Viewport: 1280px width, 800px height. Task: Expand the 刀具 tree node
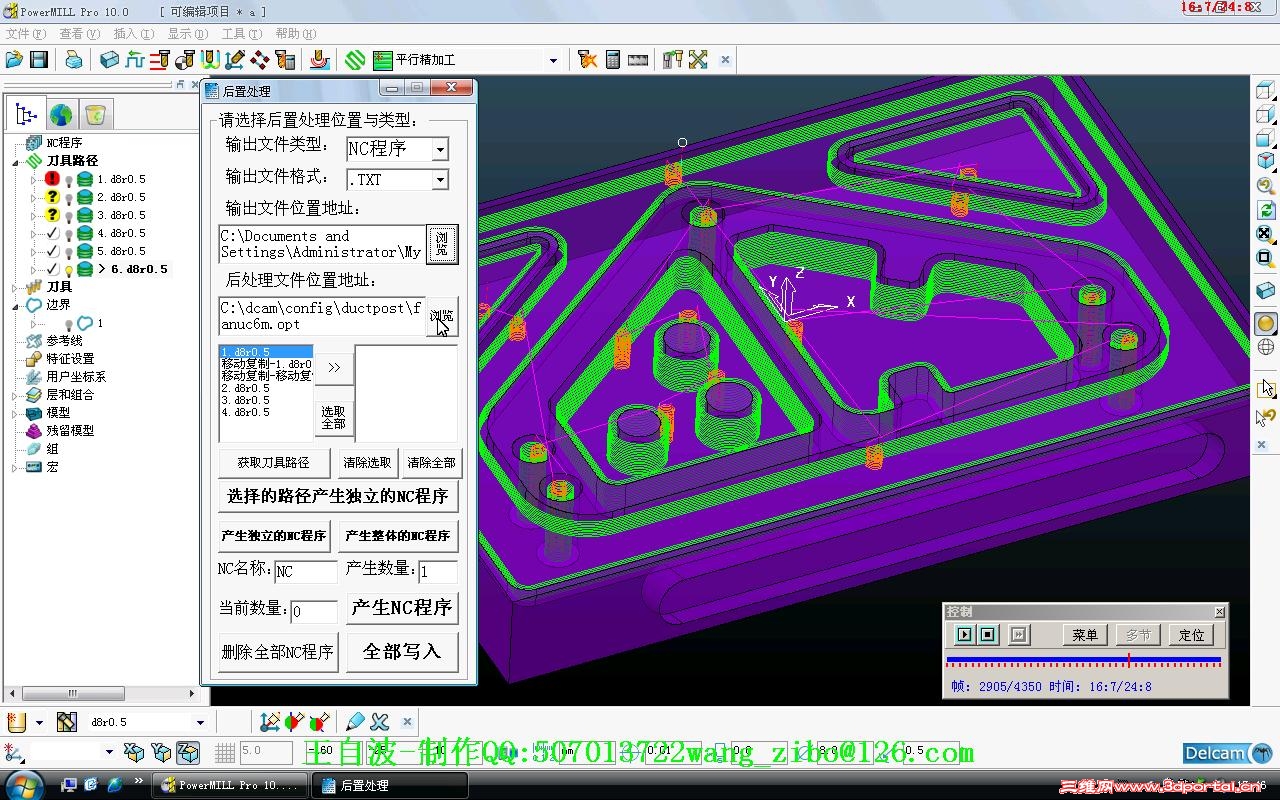click(x=15, y=287)
